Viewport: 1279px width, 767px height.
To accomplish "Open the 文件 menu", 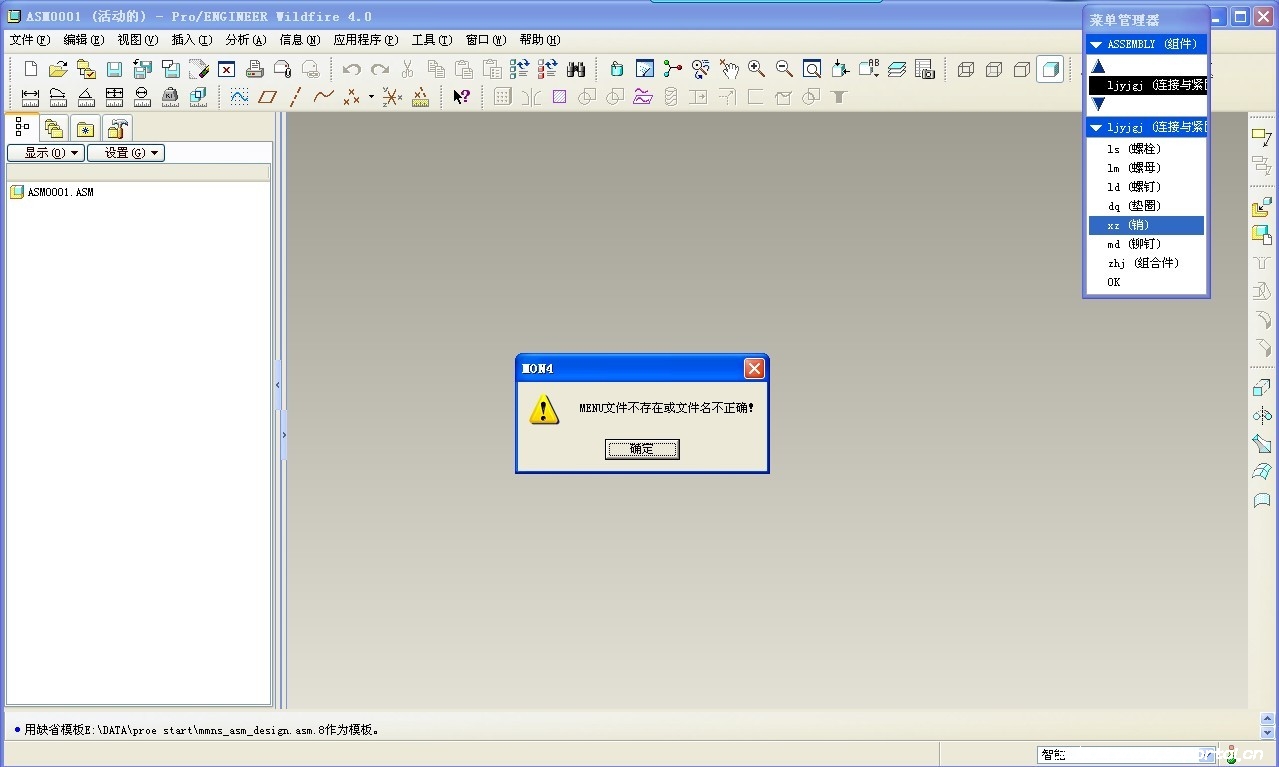I will click(x=29, y=40).
